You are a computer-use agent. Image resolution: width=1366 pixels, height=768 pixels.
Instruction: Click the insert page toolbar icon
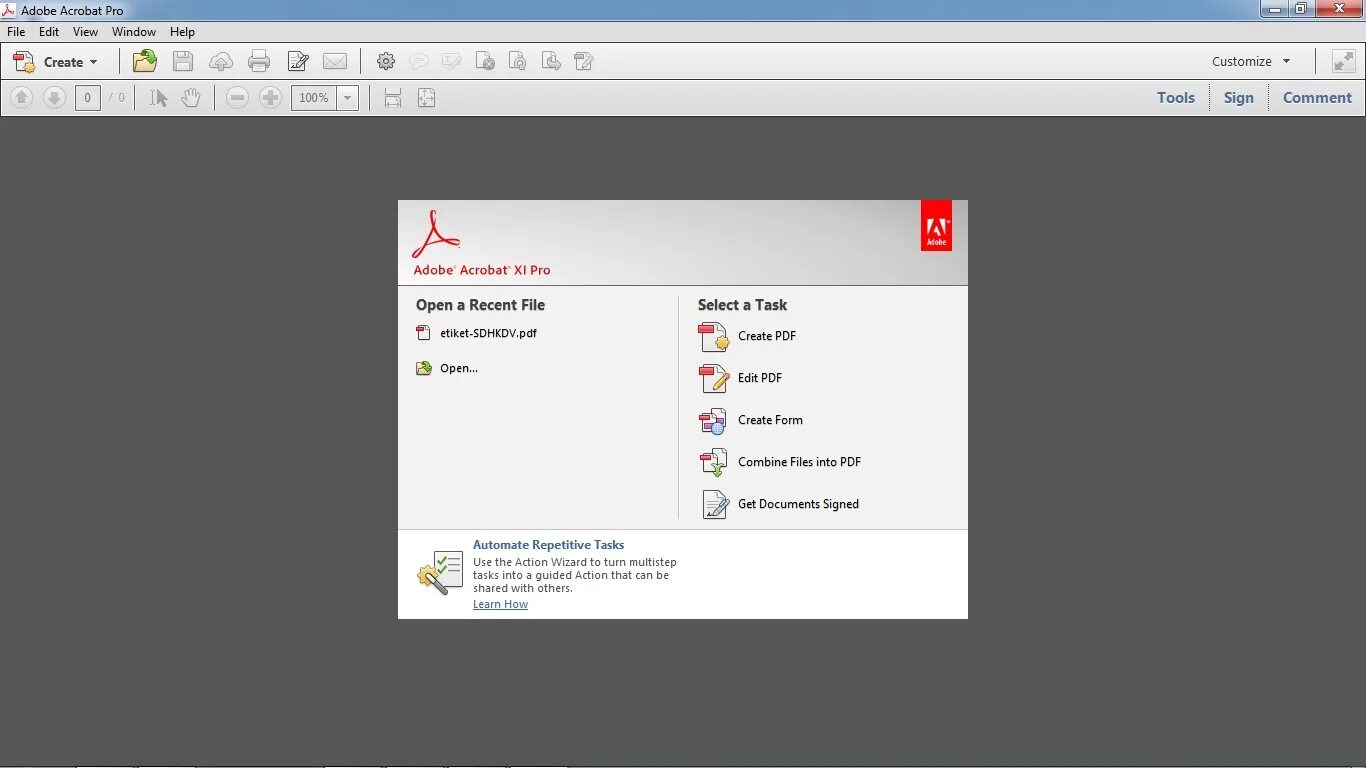(584, 61)
